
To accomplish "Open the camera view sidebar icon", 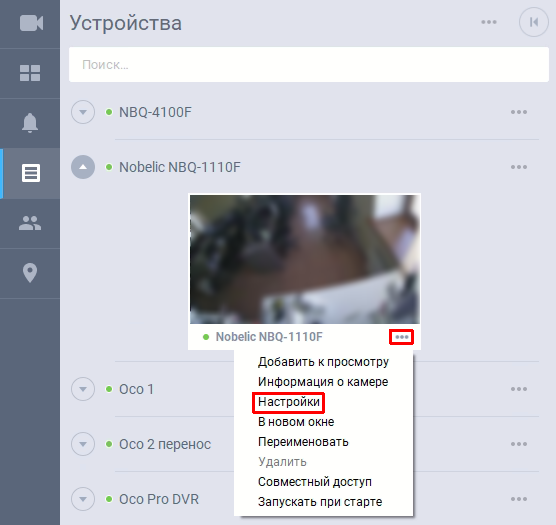I will [31, 23].
